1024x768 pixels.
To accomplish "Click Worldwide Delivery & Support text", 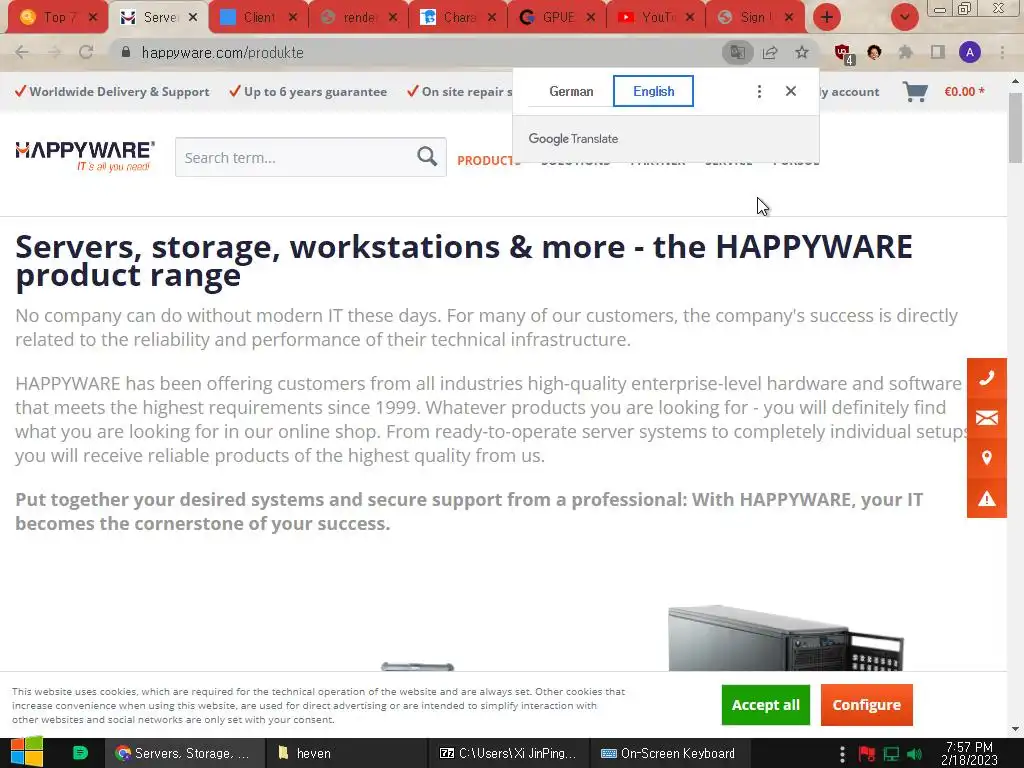I will pyautogui.click(x=119, y=92).
